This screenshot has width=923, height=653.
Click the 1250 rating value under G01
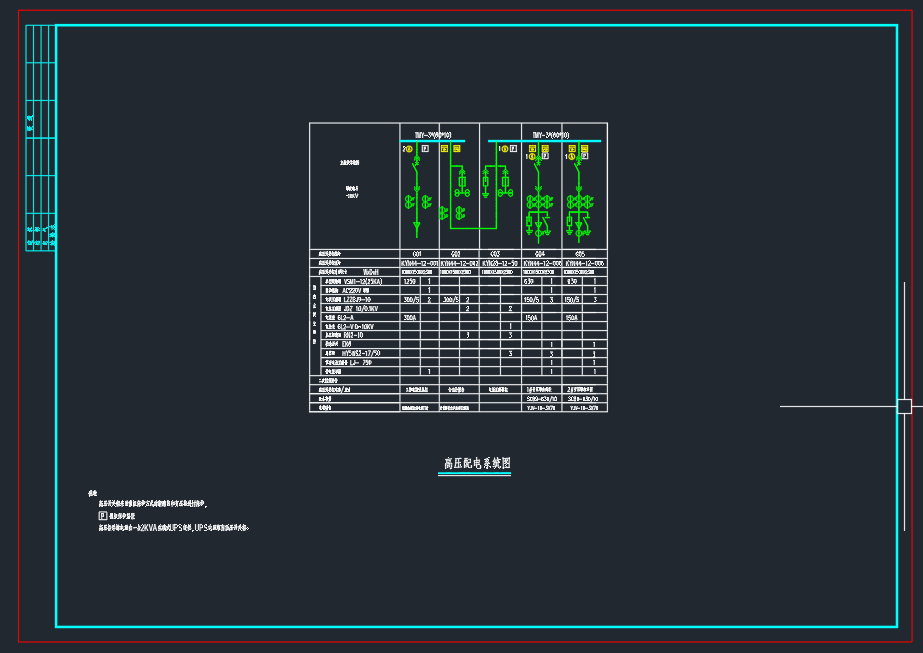click(x=408, y=281)
